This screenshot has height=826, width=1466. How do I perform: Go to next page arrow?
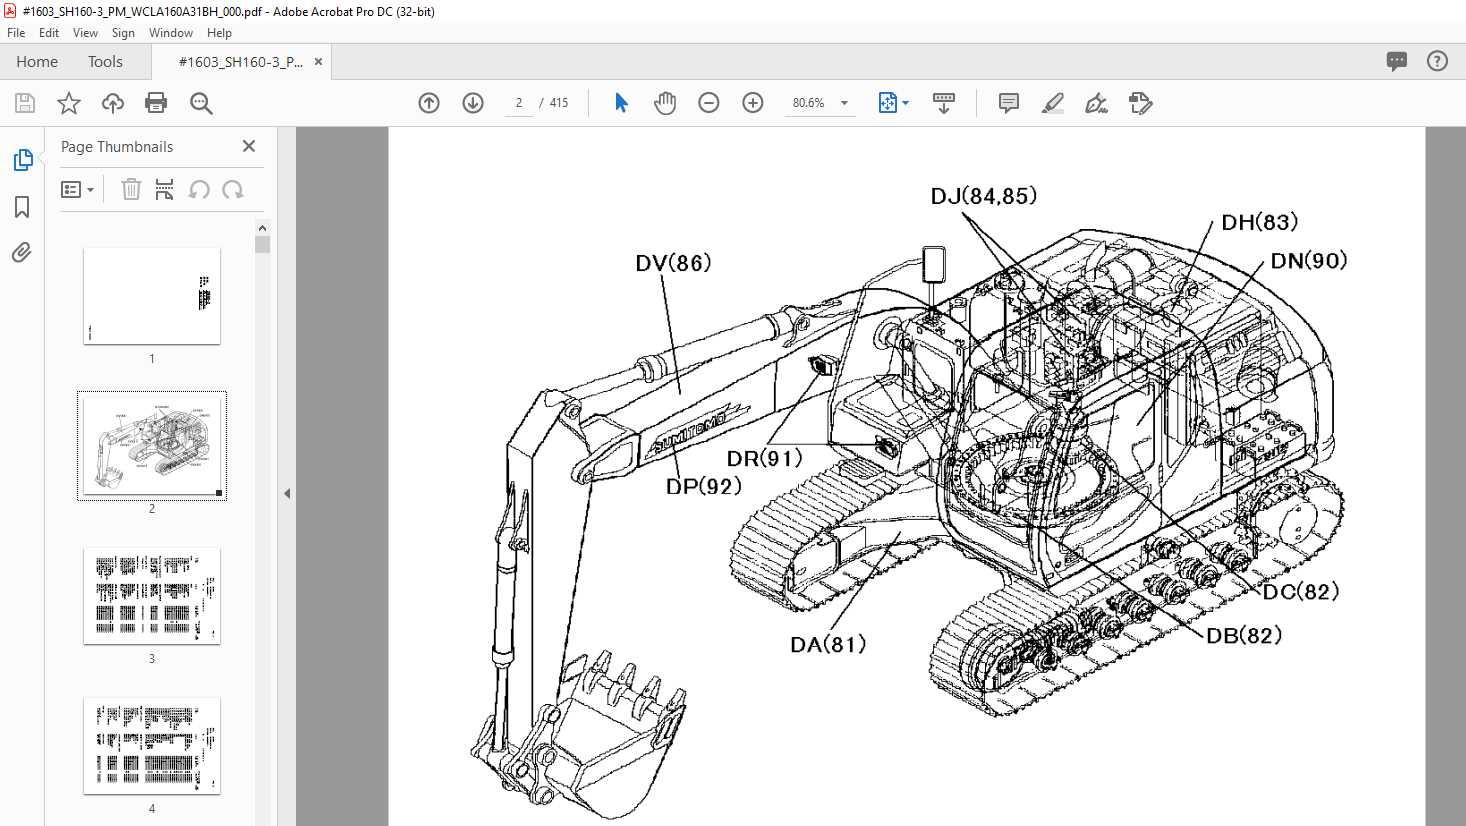[x=473, y=103]
